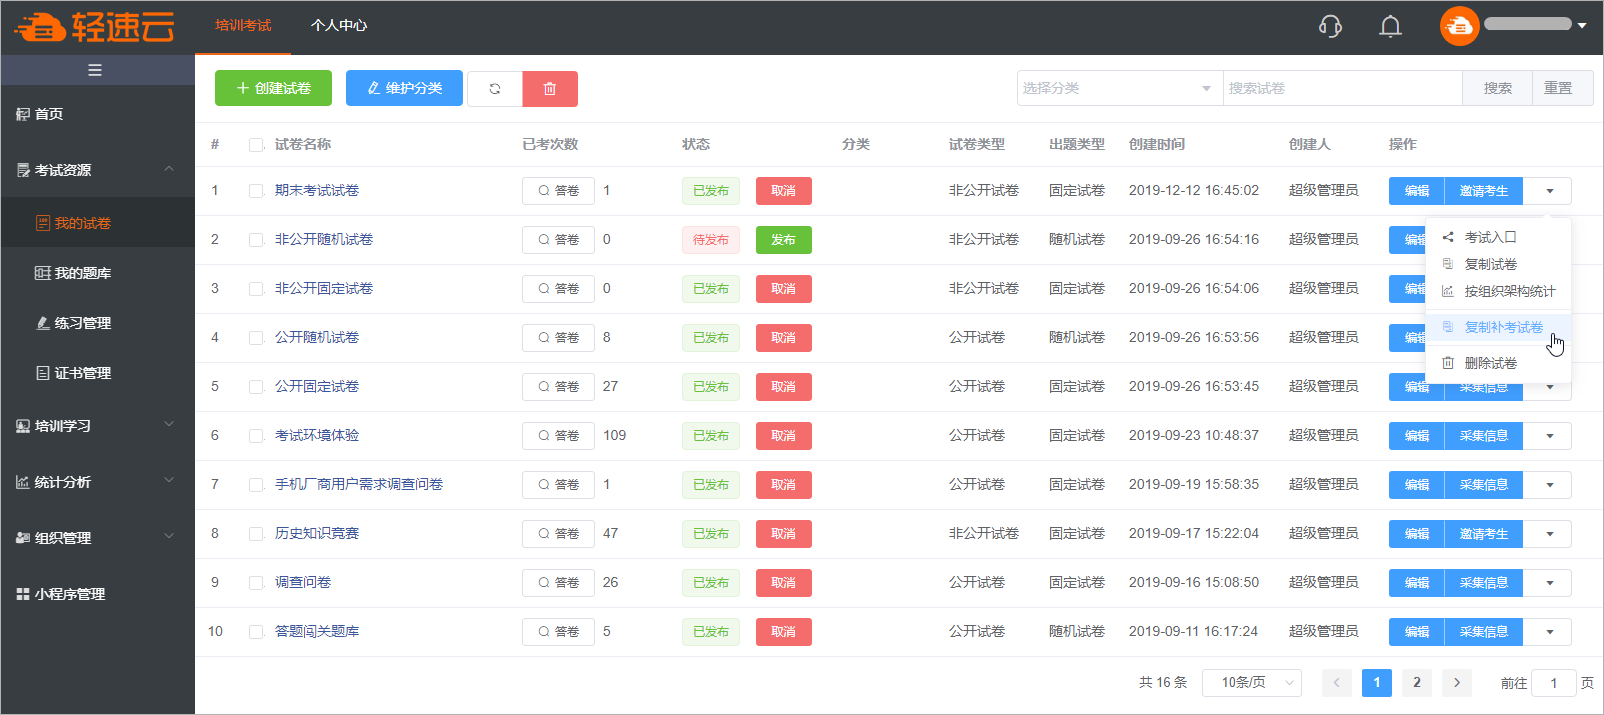Click the 搜索 button
This screenshot has height=715, width=1604.
(x=1497, y=88)
